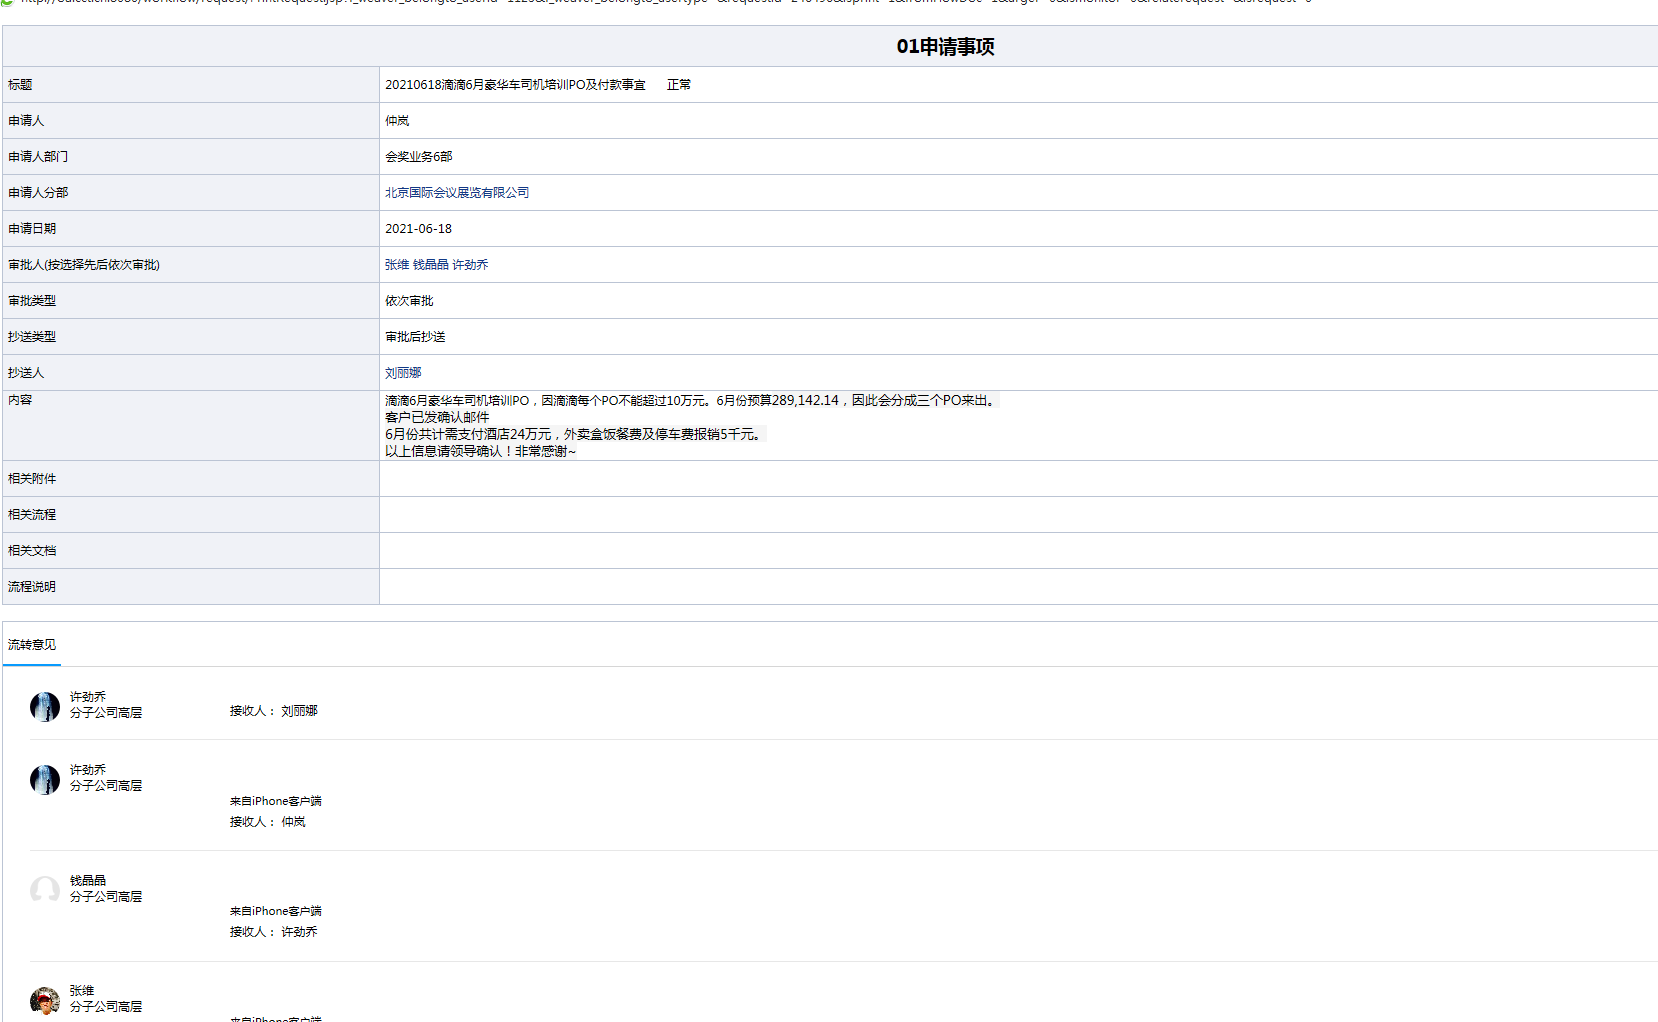1658x1022 pixels.
Task: Click the name 钱晶晶 above 分子公司高层
Action: 88,881
